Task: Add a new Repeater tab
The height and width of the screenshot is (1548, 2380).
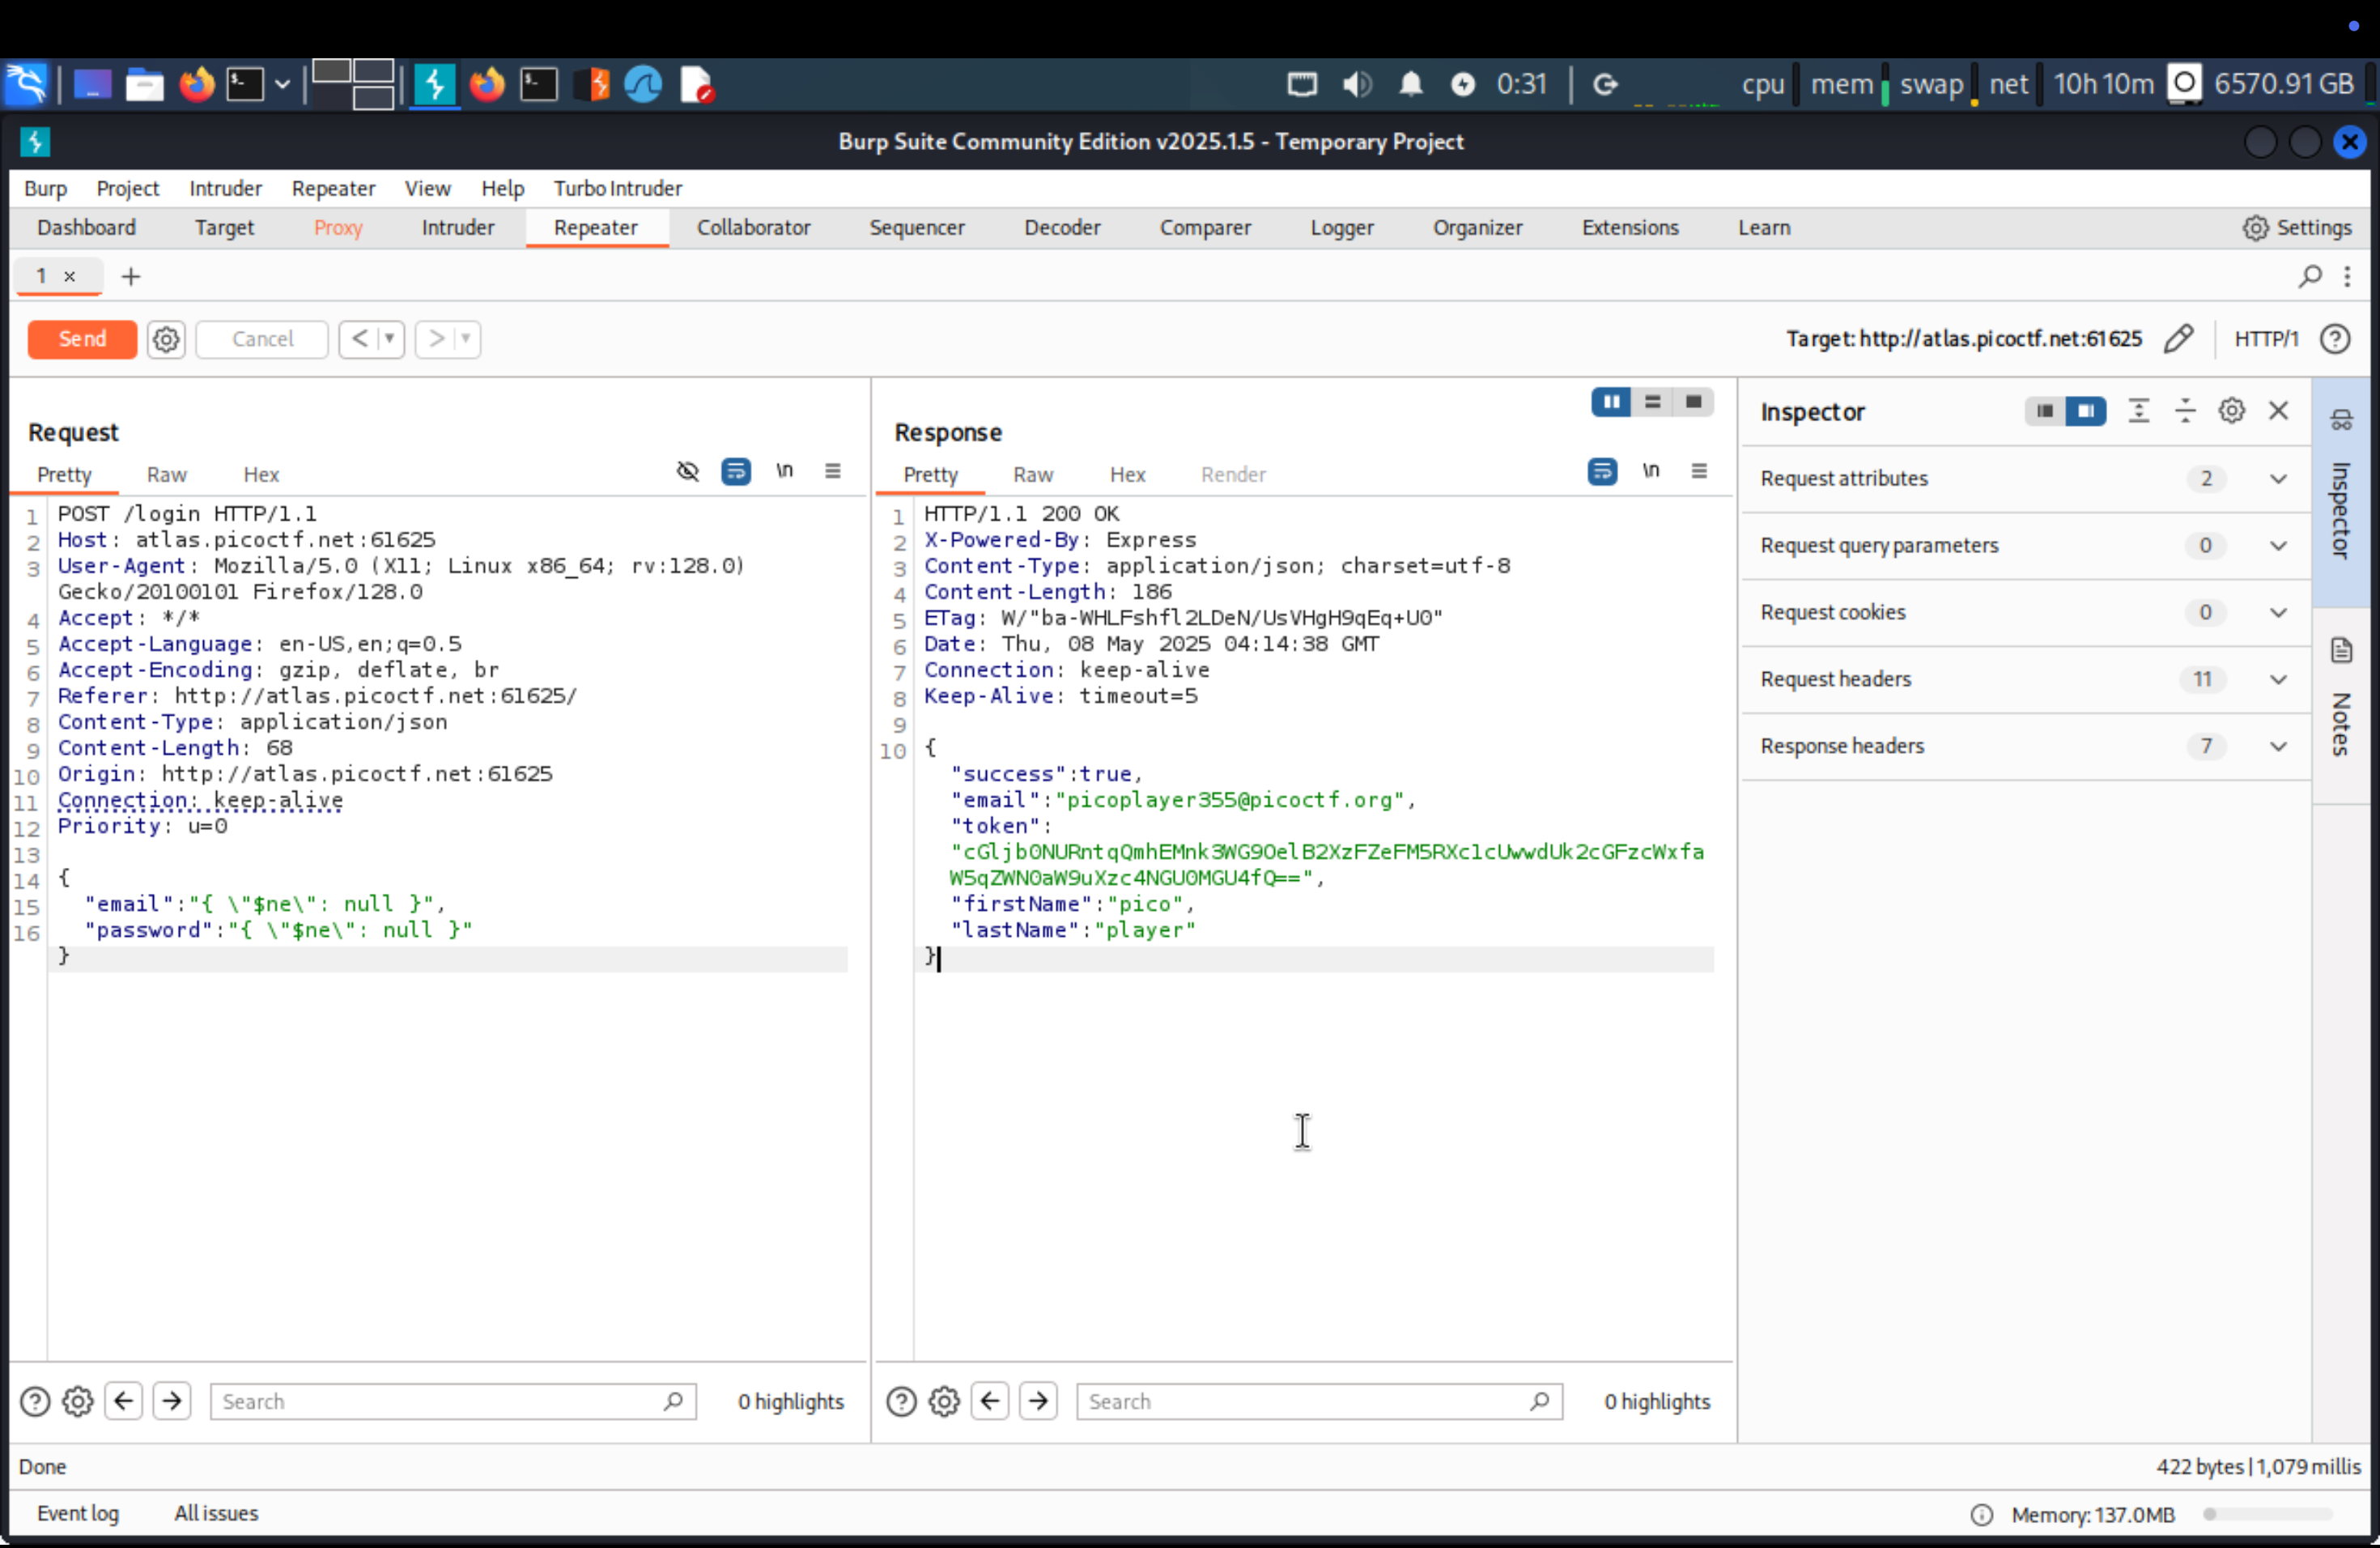Action: tap(131, 277)
